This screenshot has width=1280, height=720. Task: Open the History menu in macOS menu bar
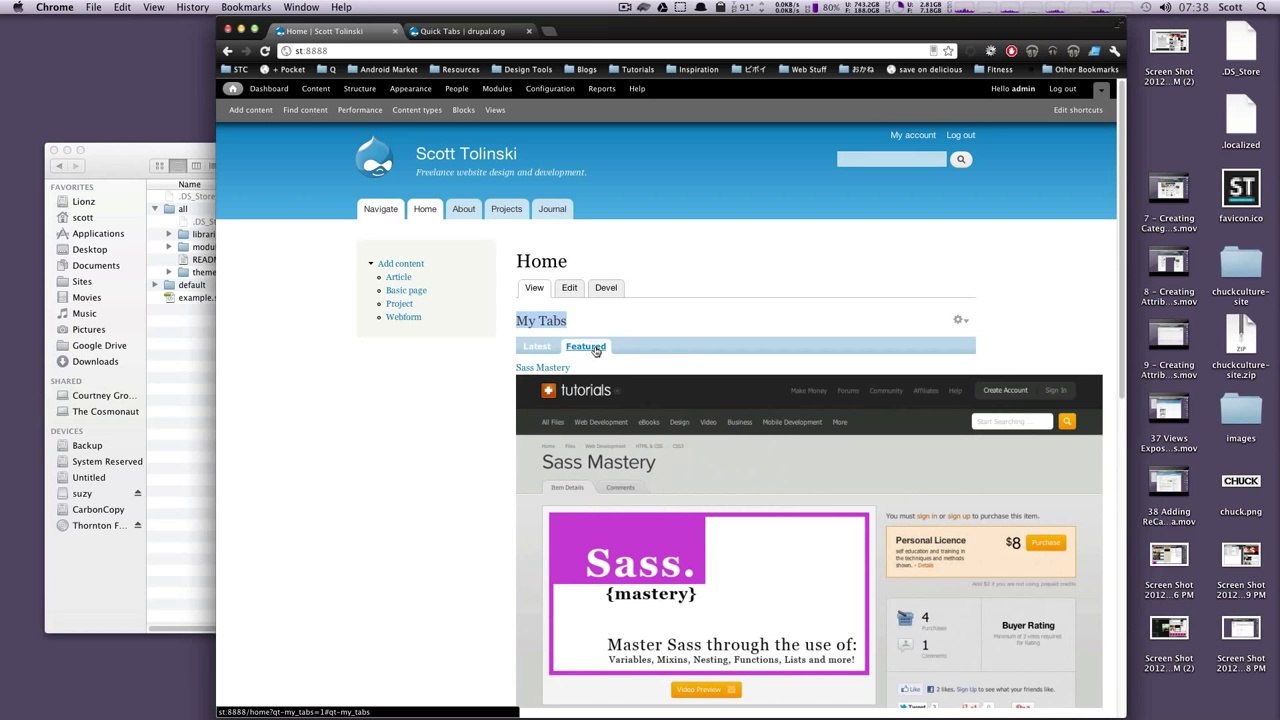pos(193,7)
